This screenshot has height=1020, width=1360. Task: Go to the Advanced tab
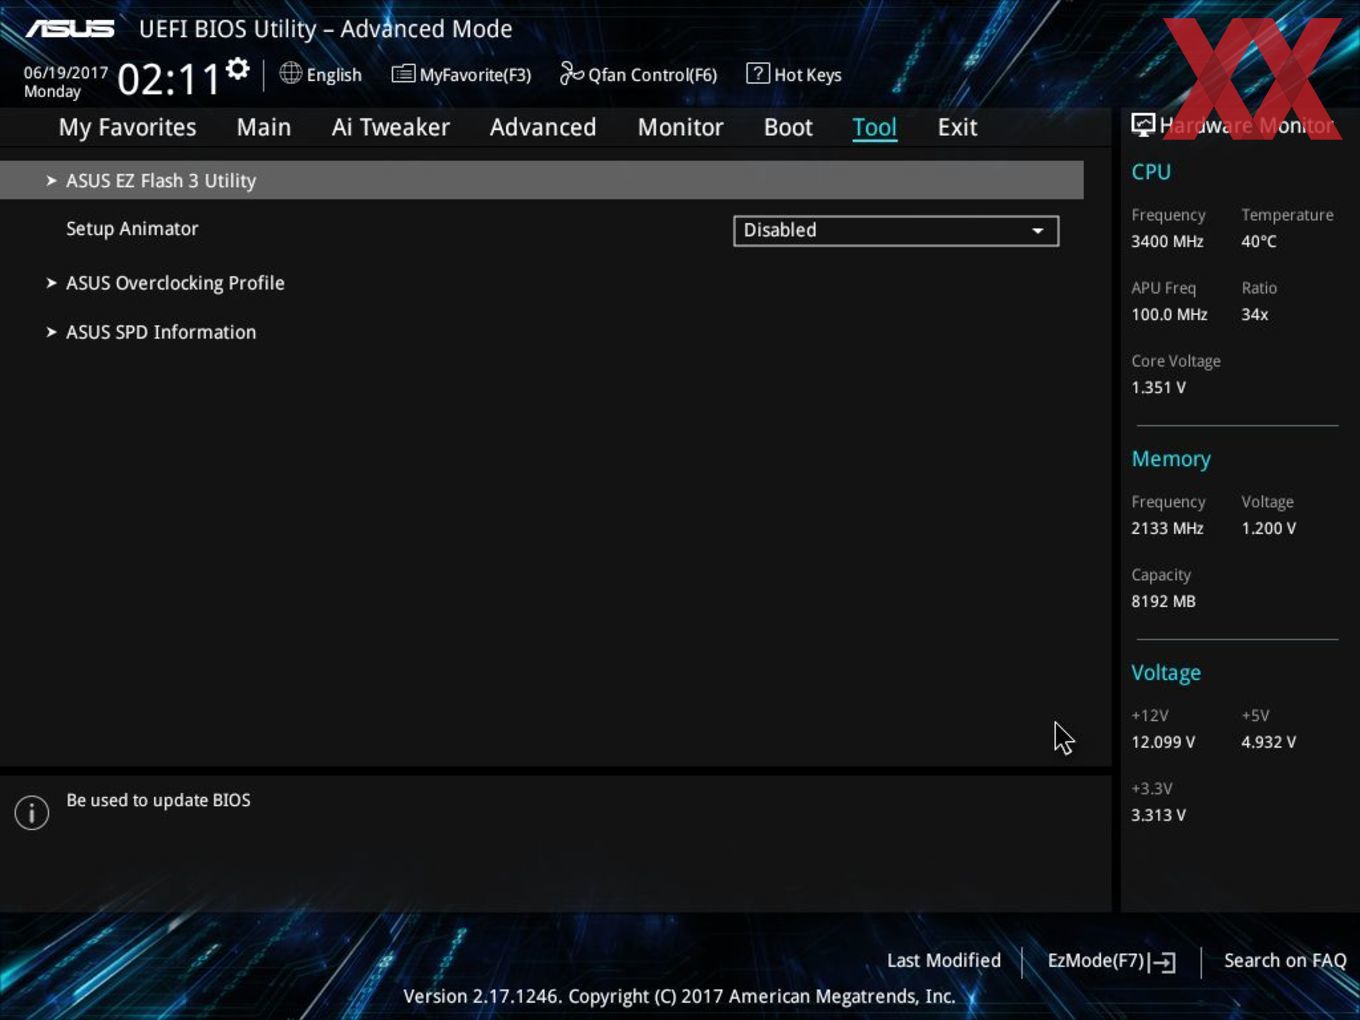[543, 128]
